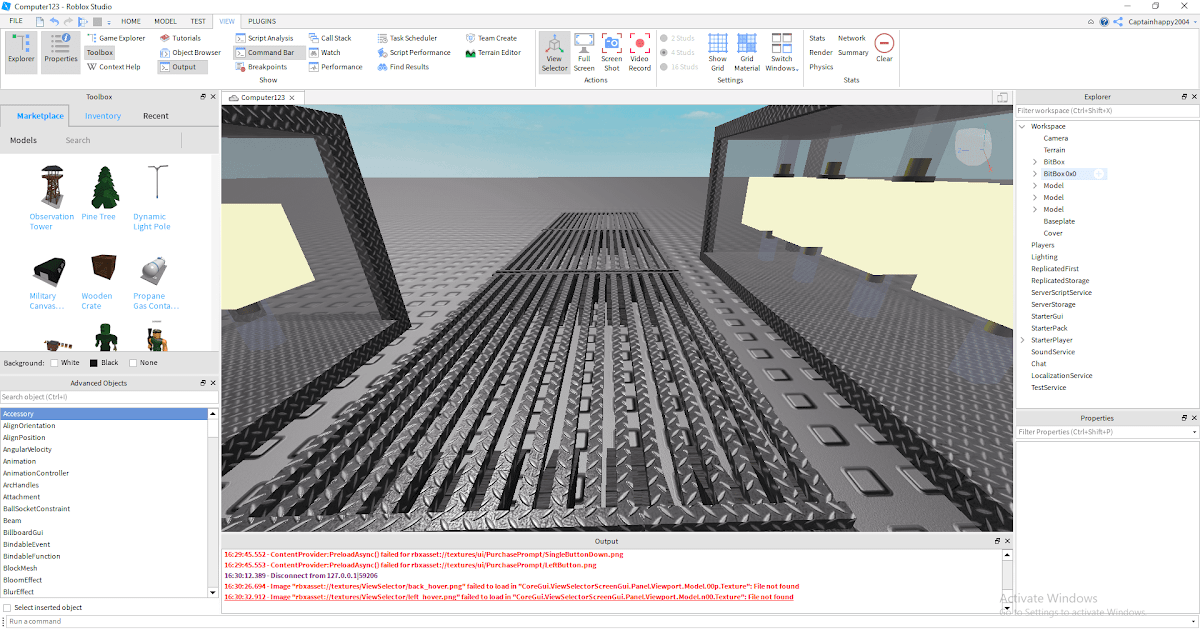Image resolution: width=1200 pixels, height=630 pixels.
Task: Open the Switch Windows dropdown
Action: click(782, 52)
